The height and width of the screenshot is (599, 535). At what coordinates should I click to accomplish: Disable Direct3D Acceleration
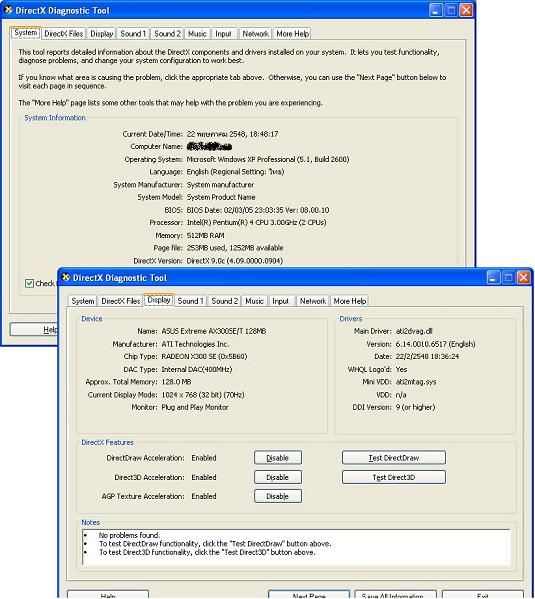(x=278, y=477)
